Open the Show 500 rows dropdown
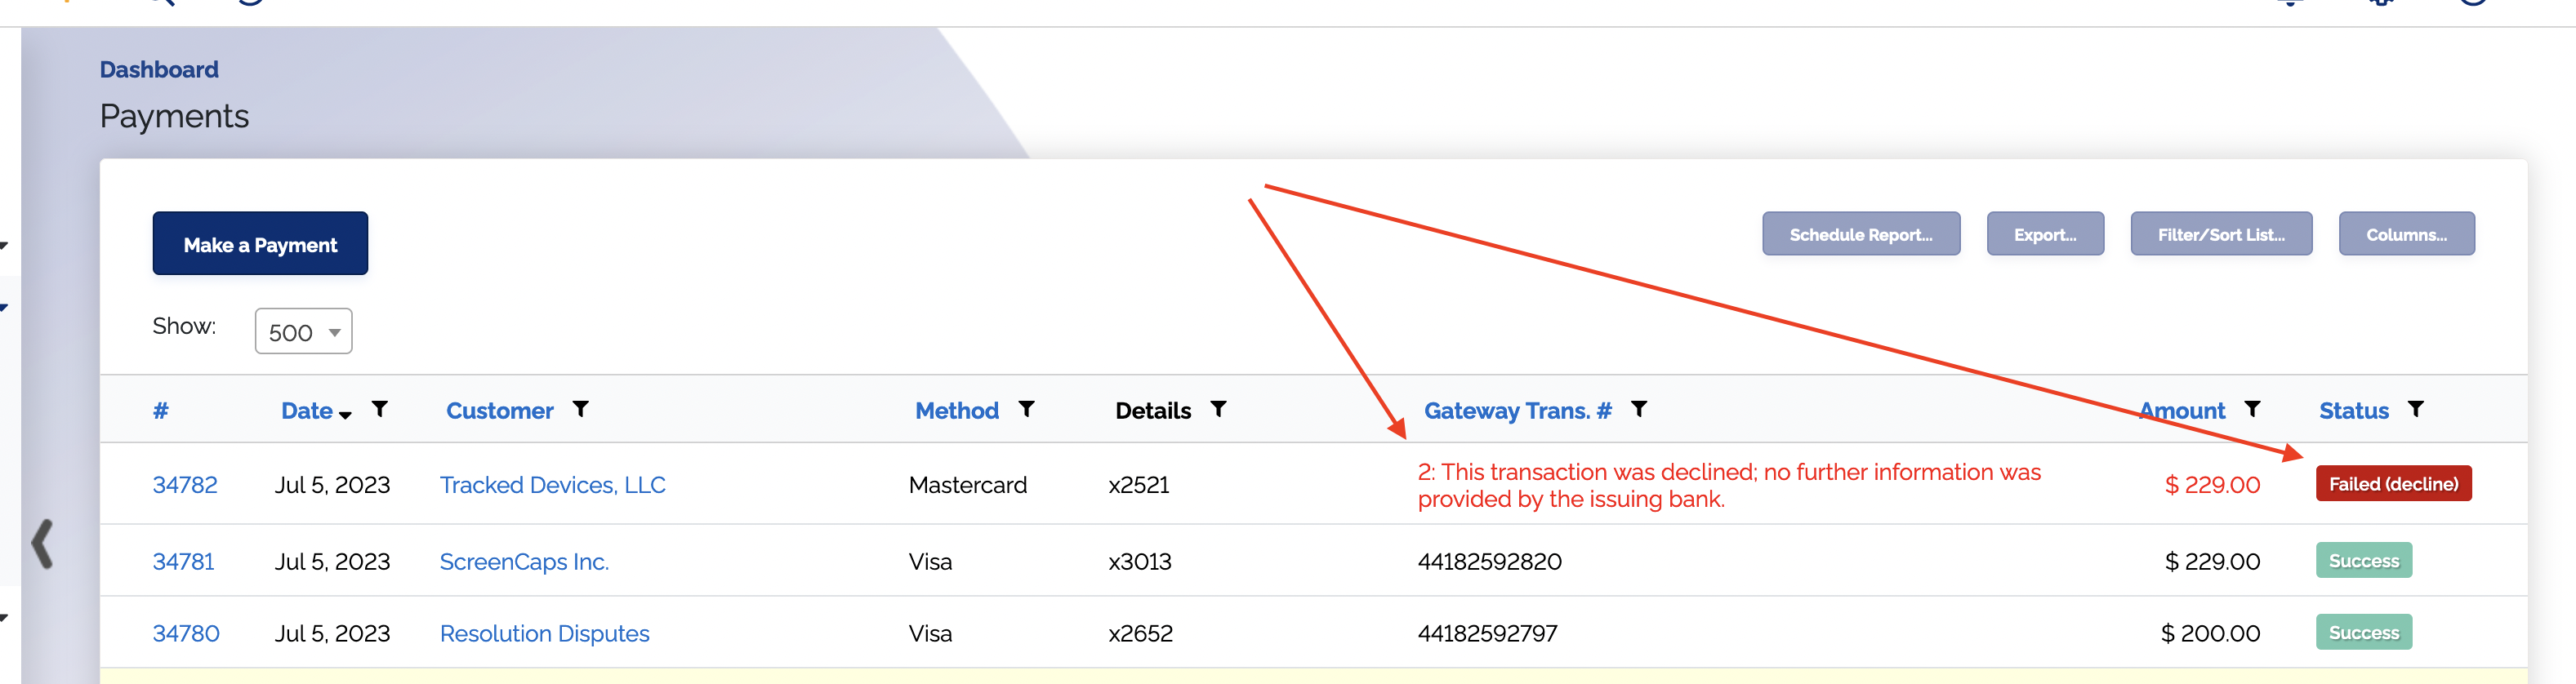Image resolution: width=2576 pixels, height=684 pixels. pyautogui.click(x=303, y=331)
